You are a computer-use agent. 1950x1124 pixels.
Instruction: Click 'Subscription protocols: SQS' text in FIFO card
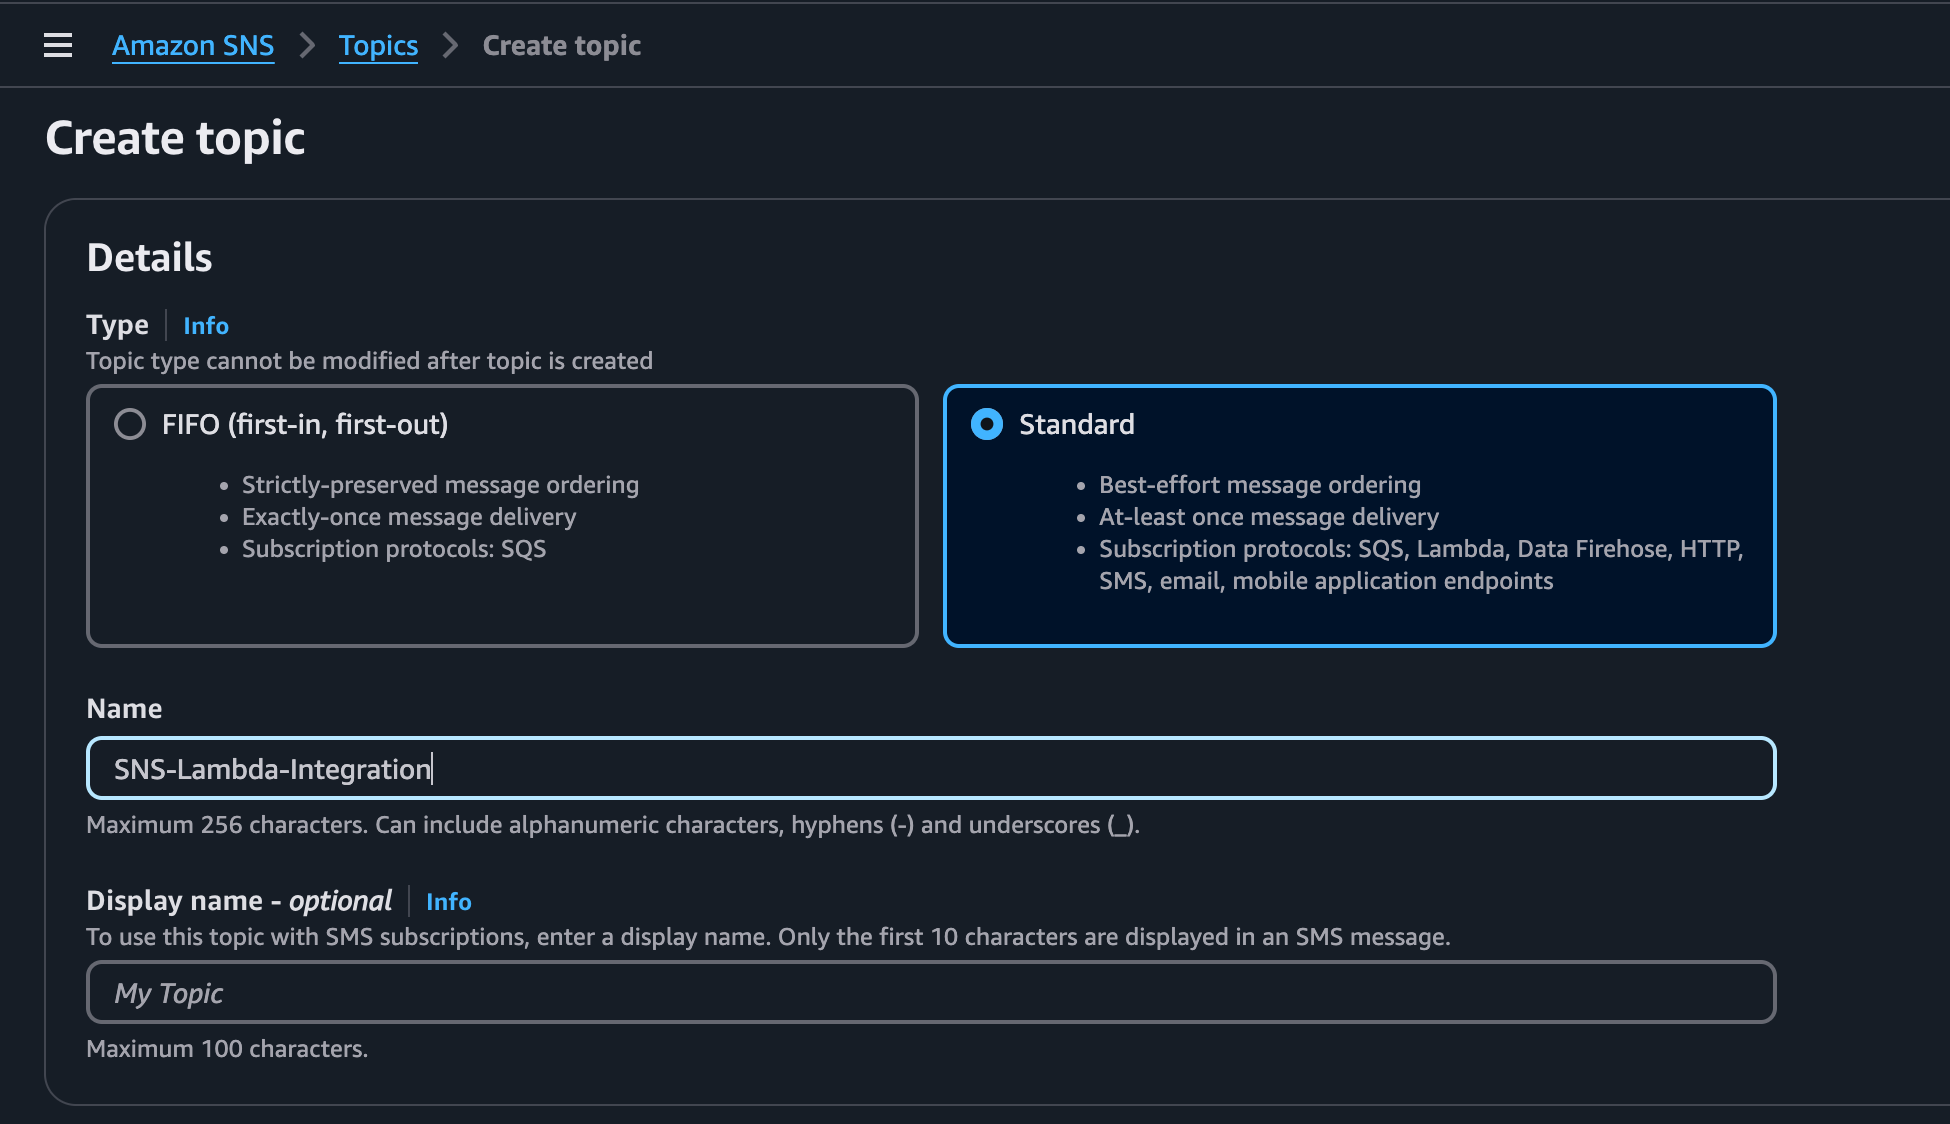pyautogui.click(x=394, y=548)
